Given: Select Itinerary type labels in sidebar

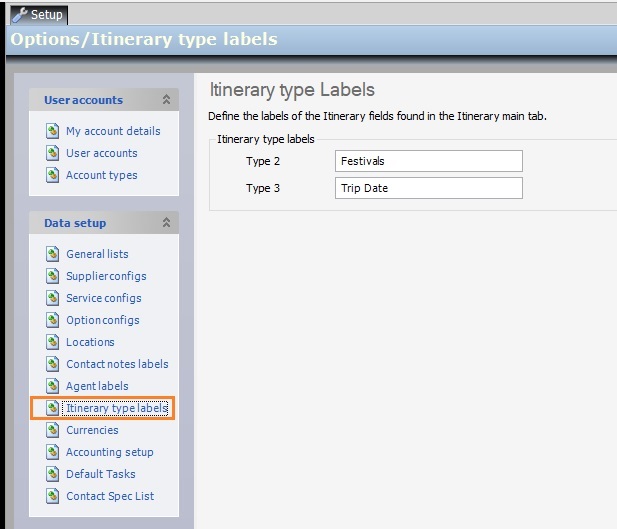Looking at the screenshot, I should pos(116,408).
